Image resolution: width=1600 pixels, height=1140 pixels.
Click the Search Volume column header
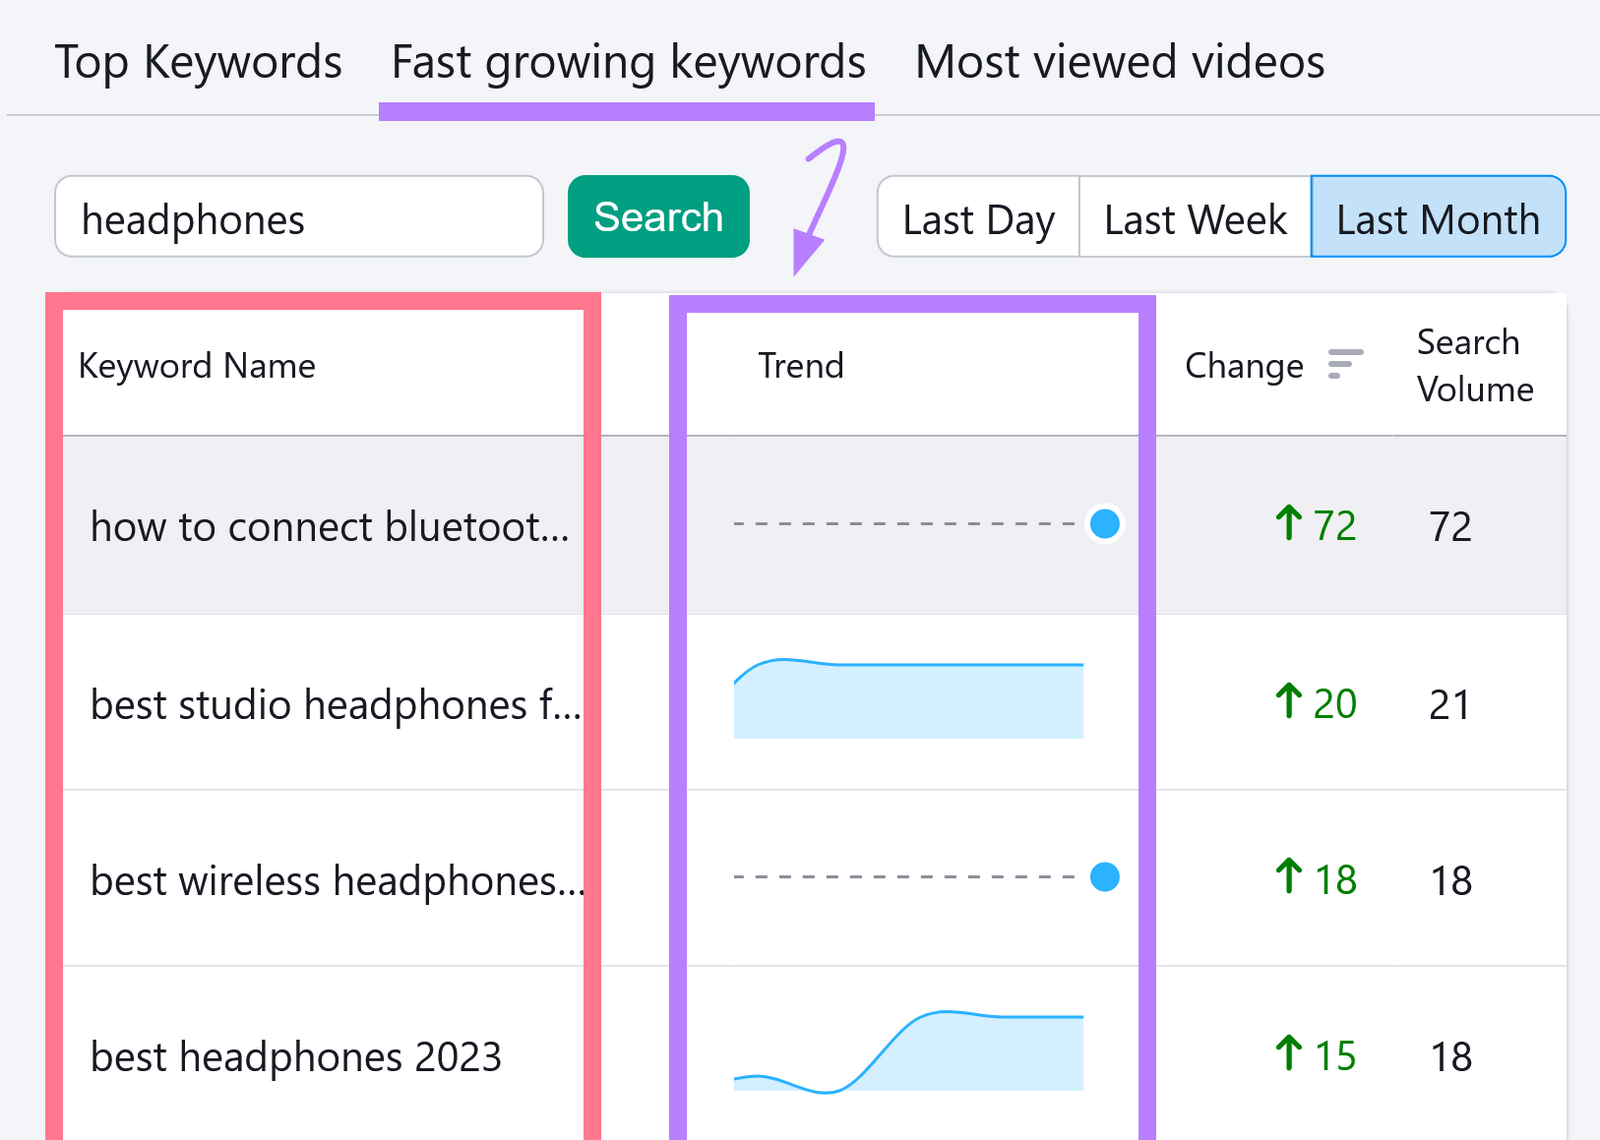(x=1473, y=365)
